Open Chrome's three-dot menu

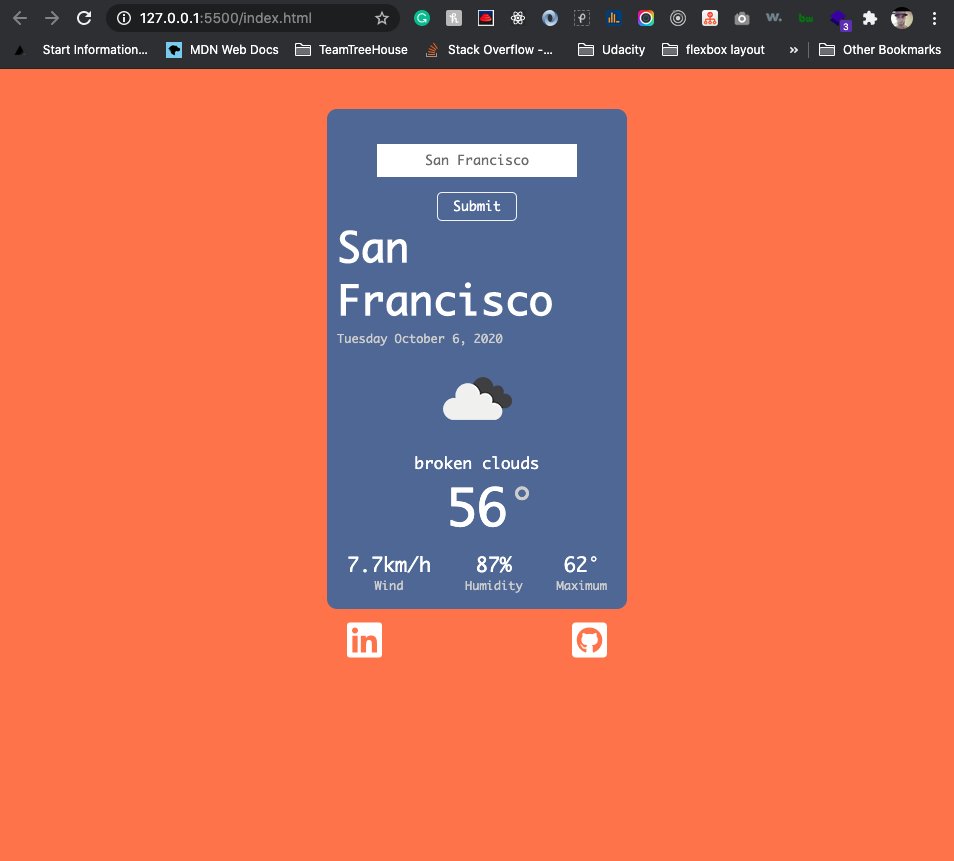933,17
